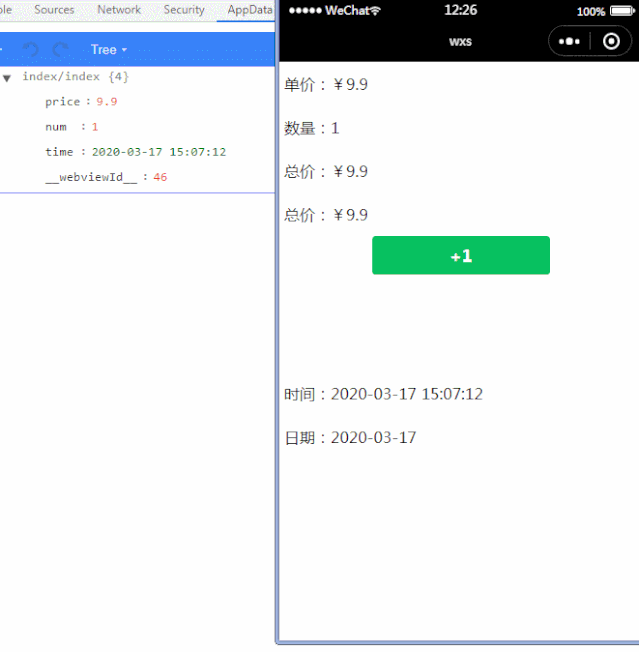Click the second 总价：￥9.9 line above +1
Image resolution: width=639 pixels, height=652 pixels.
(326, 215)
